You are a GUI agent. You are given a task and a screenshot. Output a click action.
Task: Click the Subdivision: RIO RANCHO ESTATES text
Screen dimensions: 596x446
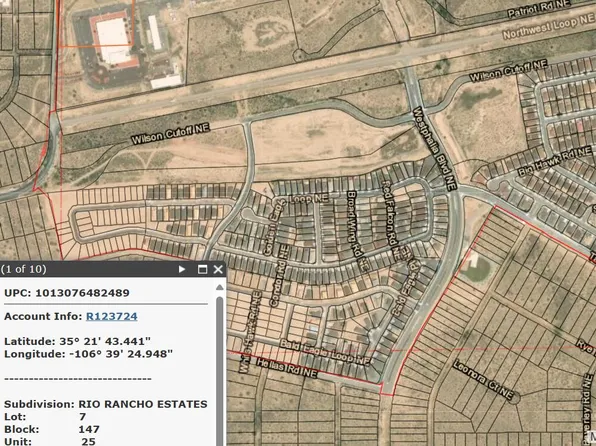(106, 404)
